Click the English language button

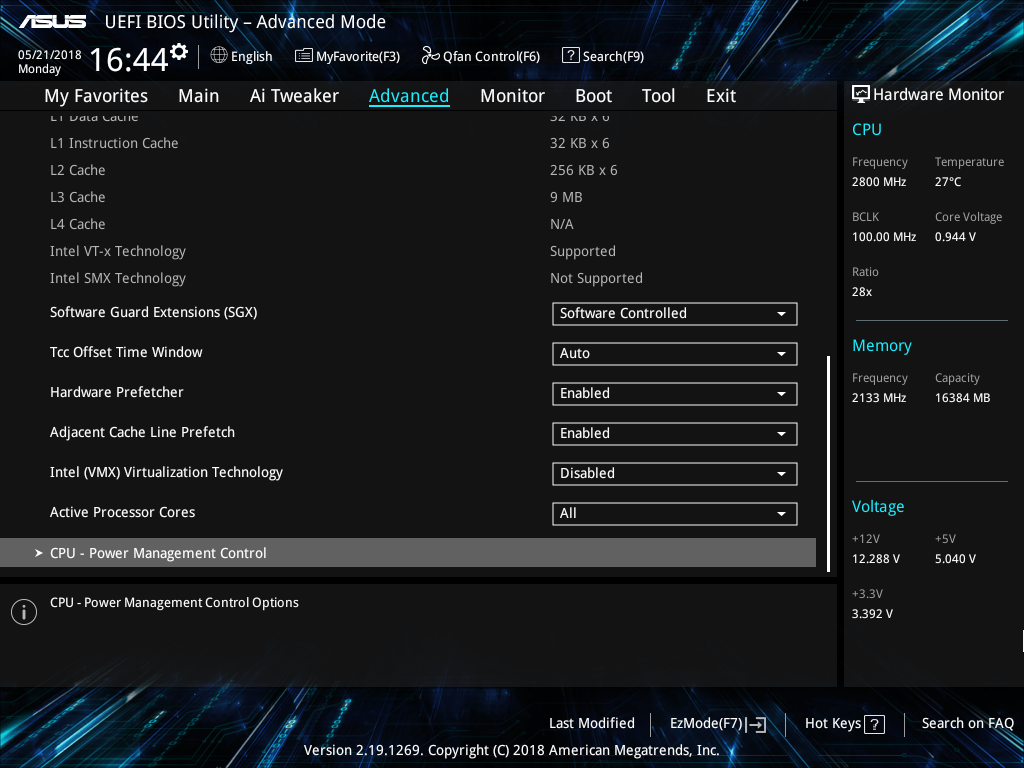[x=242, y=56]
